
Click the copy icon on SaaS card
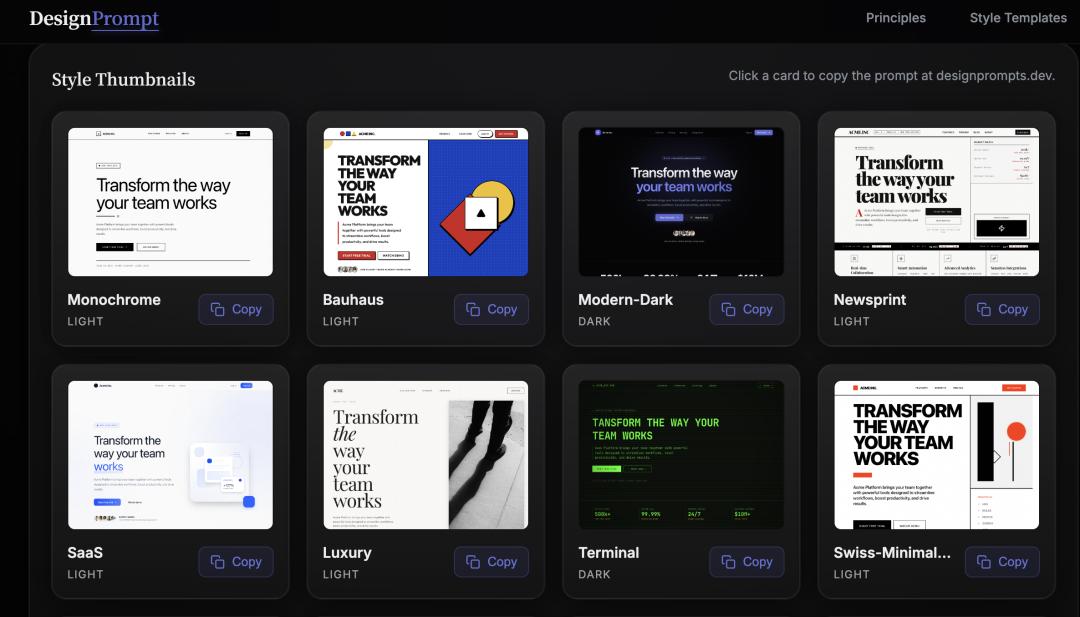point(218,562)
